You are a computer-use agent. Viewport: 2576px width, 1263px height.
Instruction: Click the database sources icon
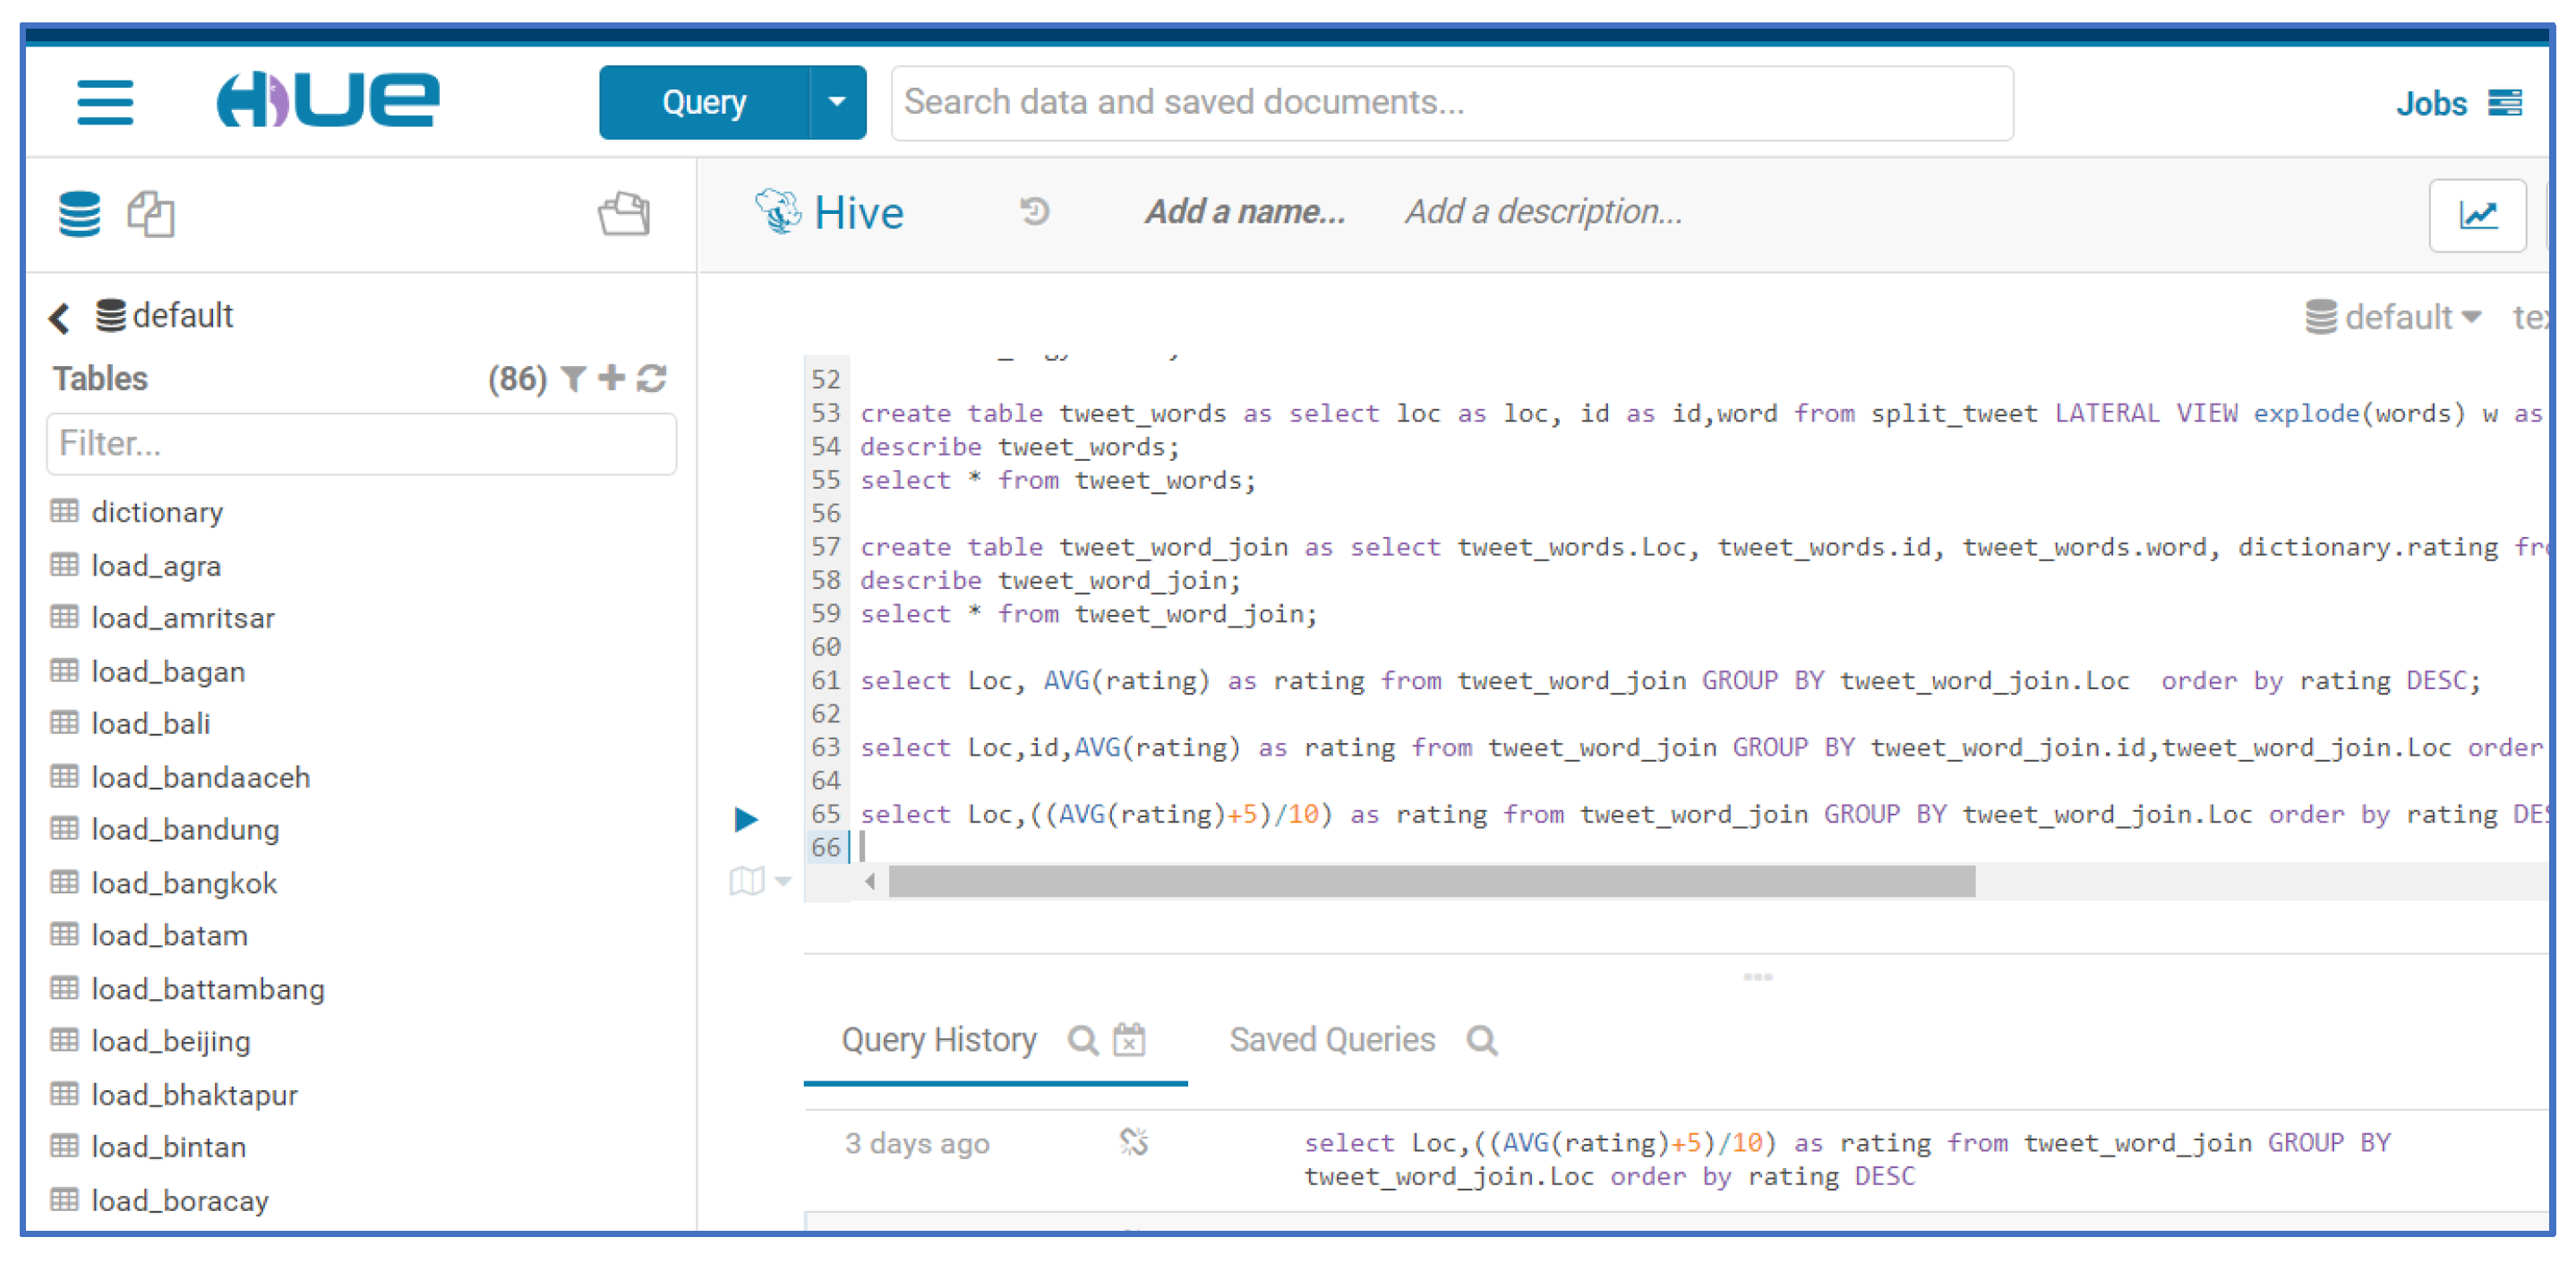point(79,214)
